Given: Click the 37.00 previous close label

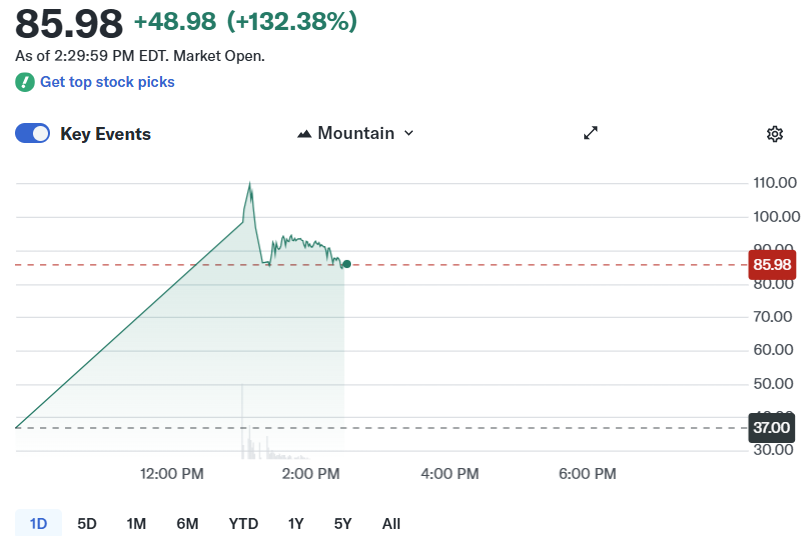Looking at the screenshot, I should click(x=771, y=428).
